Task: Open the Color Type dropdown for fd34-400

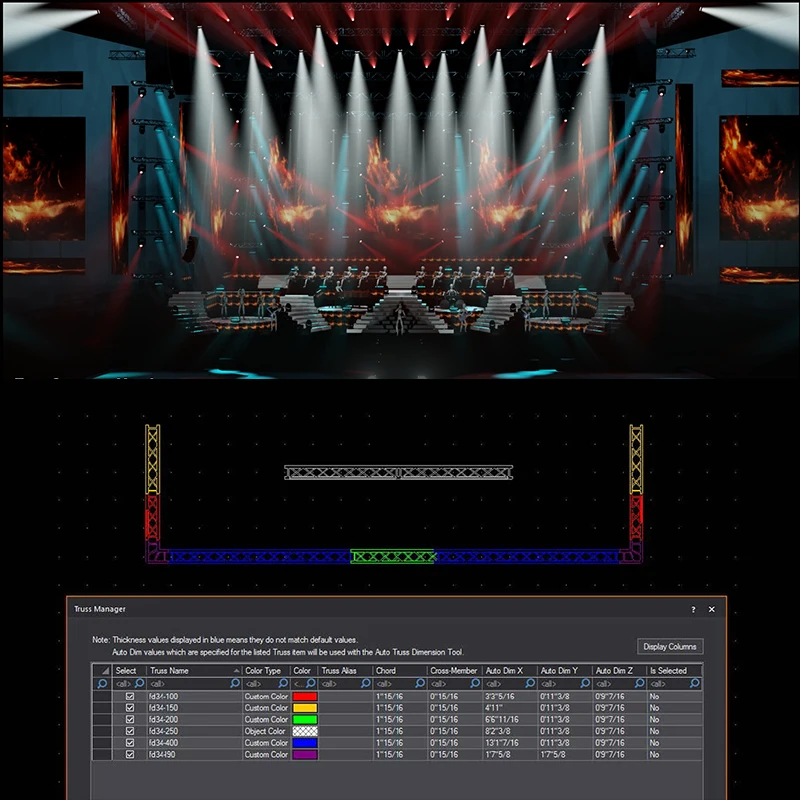Action: pyautogui.click(x=266, y=743)
